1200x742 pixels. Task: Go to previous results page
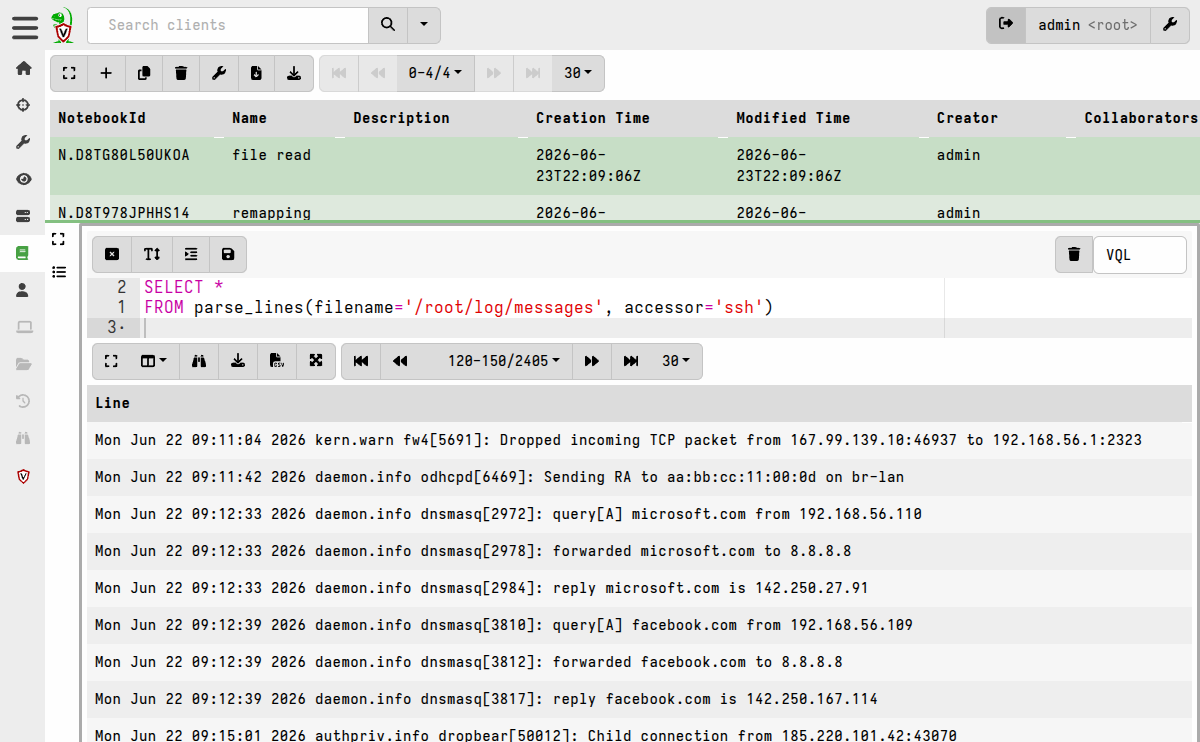[400, 361]
